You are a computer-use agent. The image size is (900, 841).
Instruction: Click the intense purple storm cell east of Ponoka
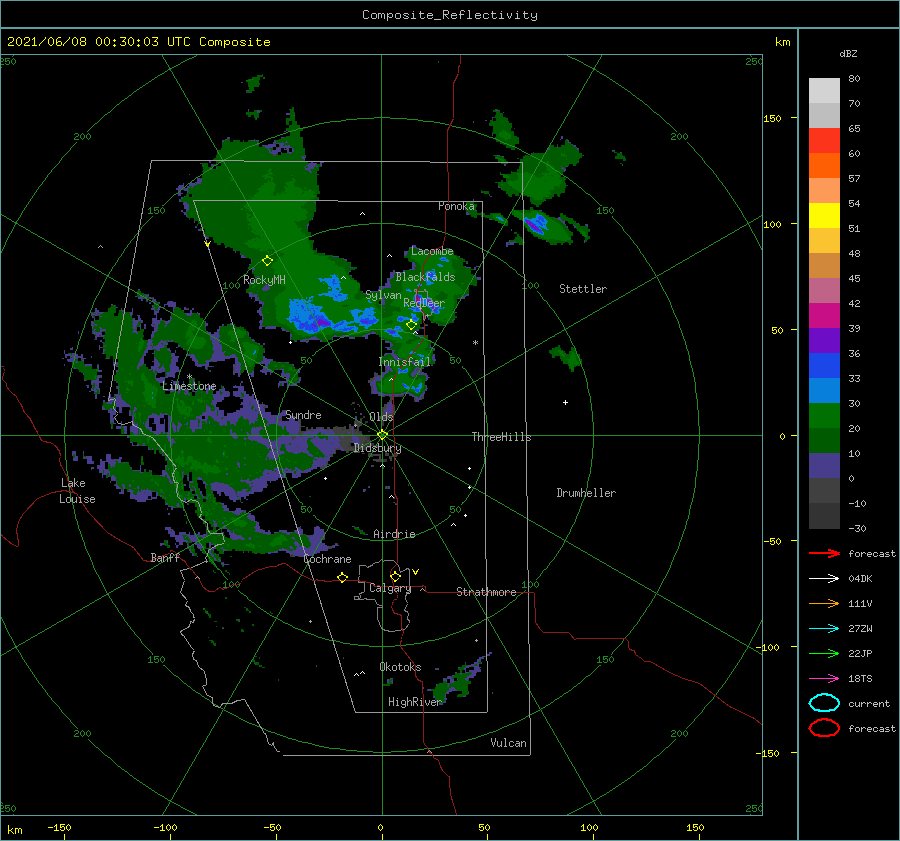tap(535, 224)
